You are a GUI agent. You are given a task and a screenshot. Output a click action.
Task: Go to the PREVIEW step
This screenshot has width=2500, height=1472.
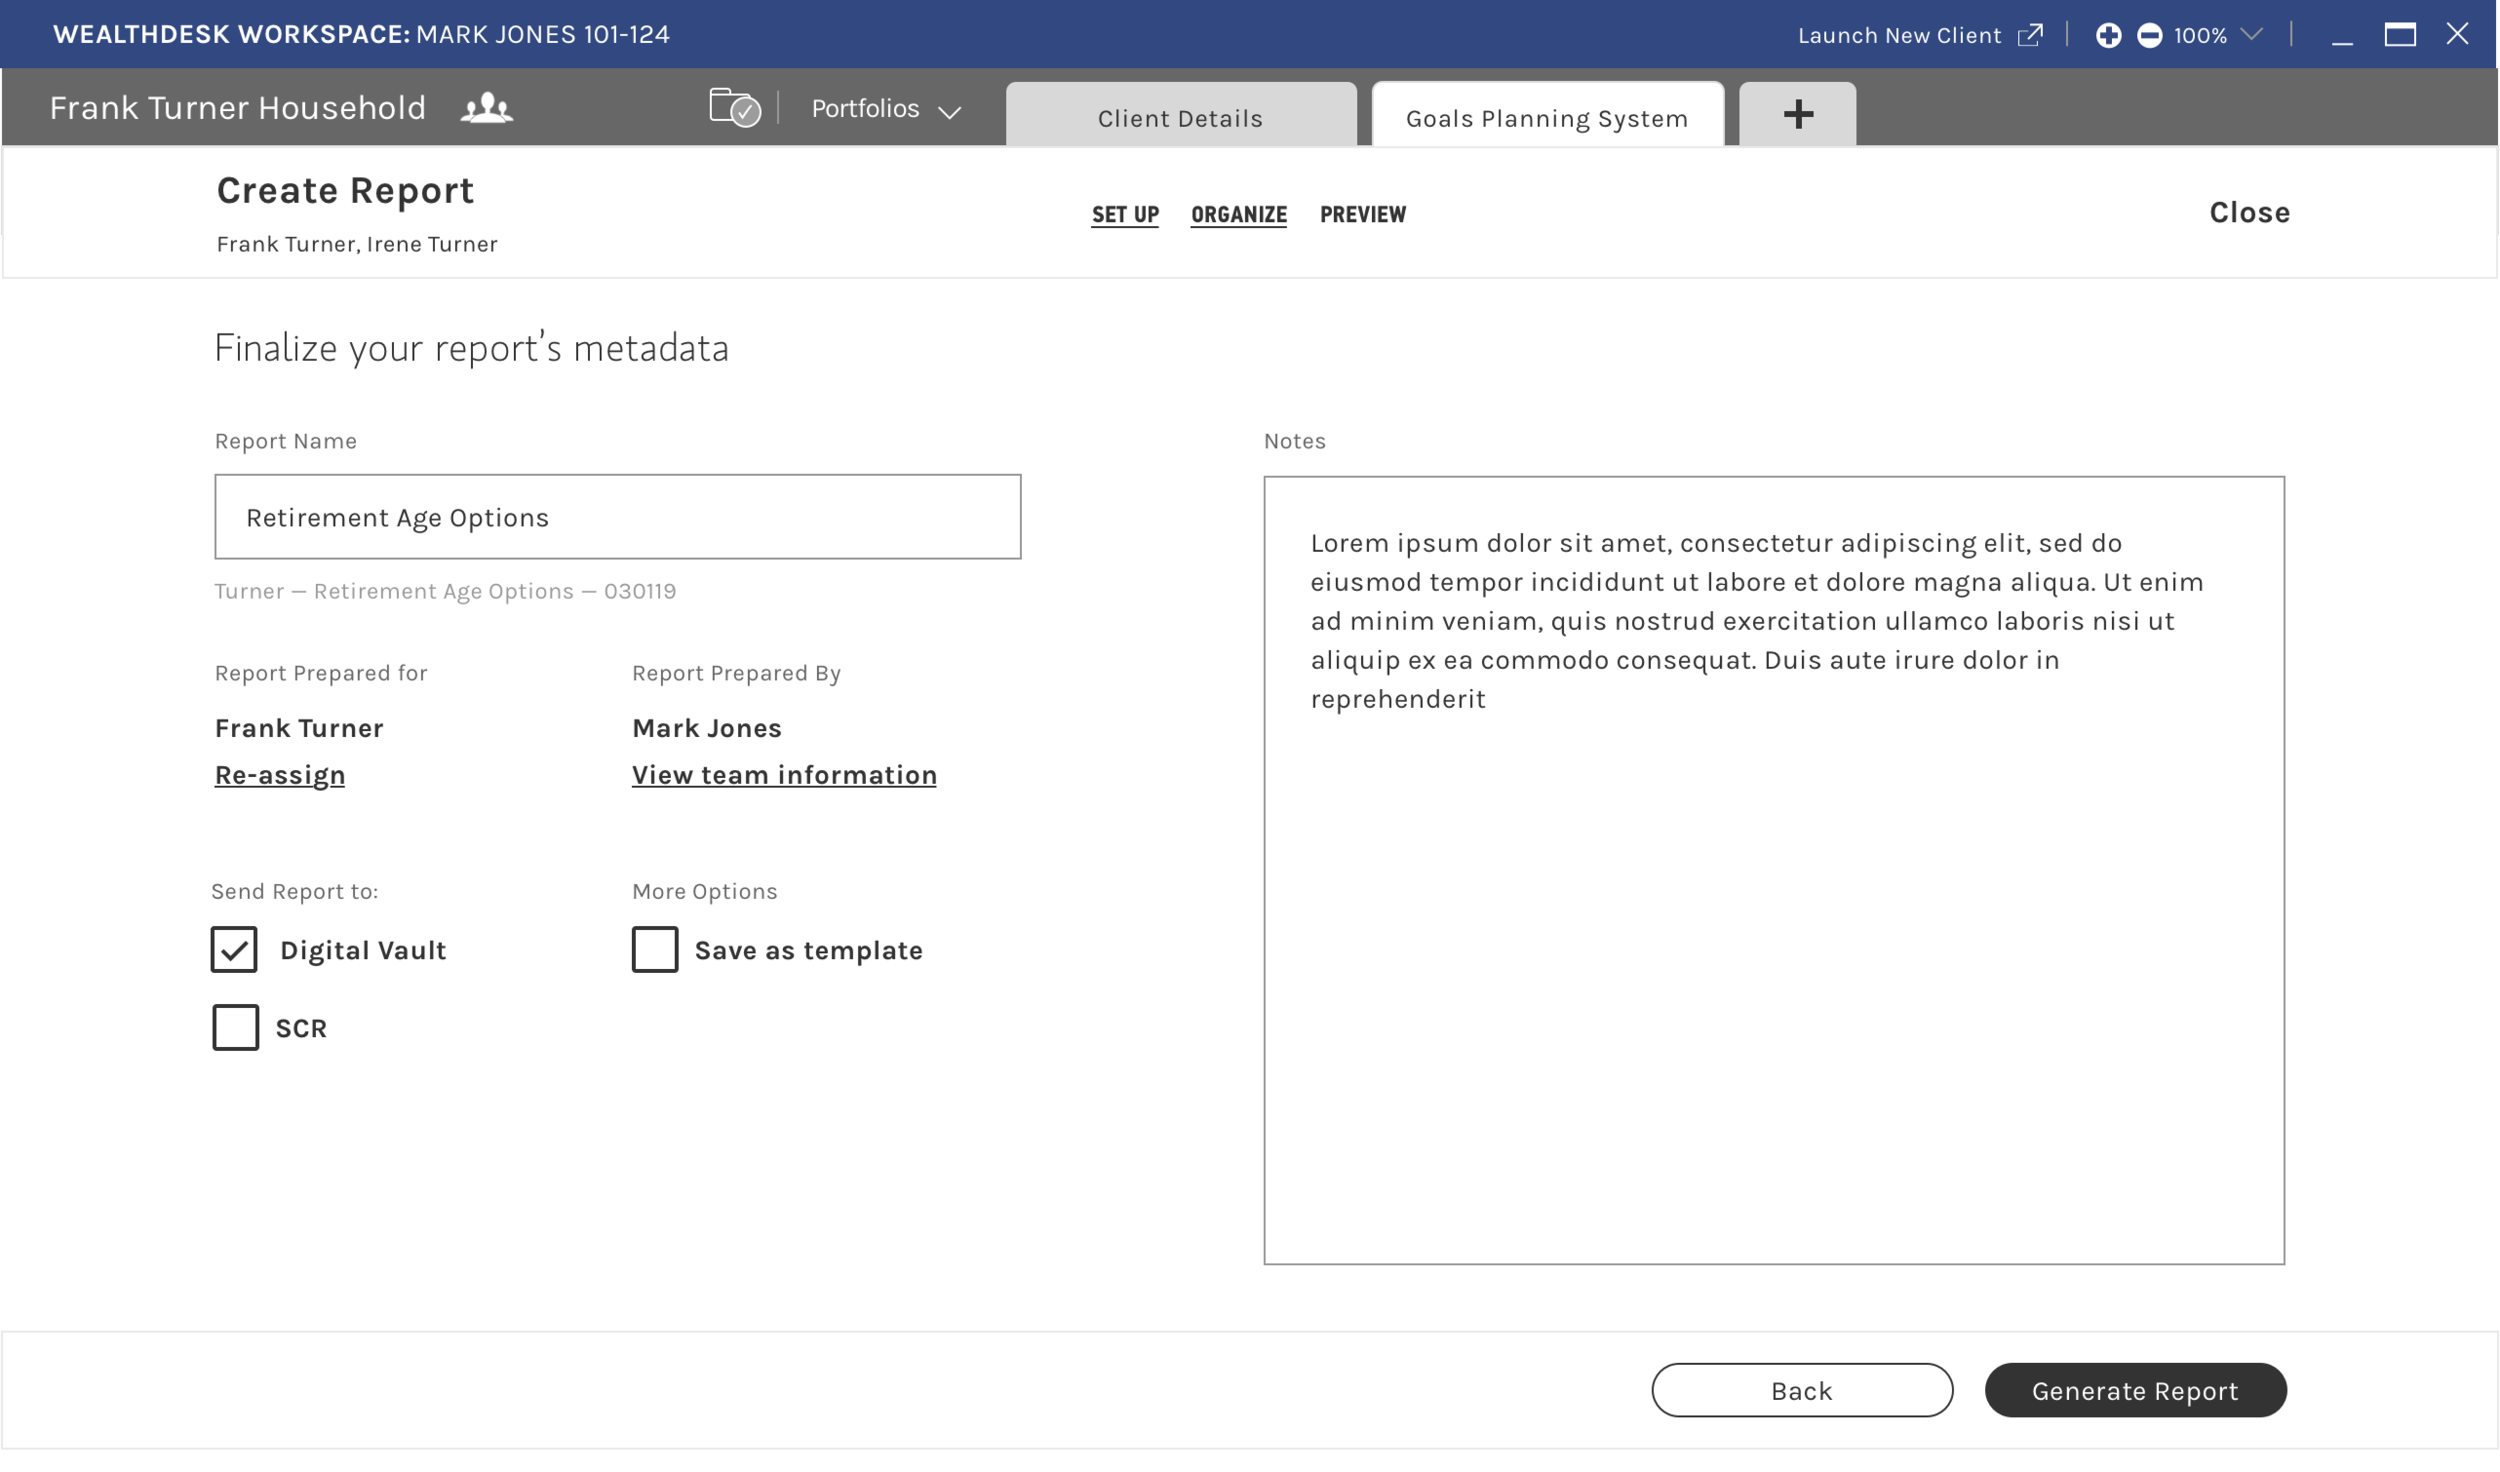[1363, 214]
